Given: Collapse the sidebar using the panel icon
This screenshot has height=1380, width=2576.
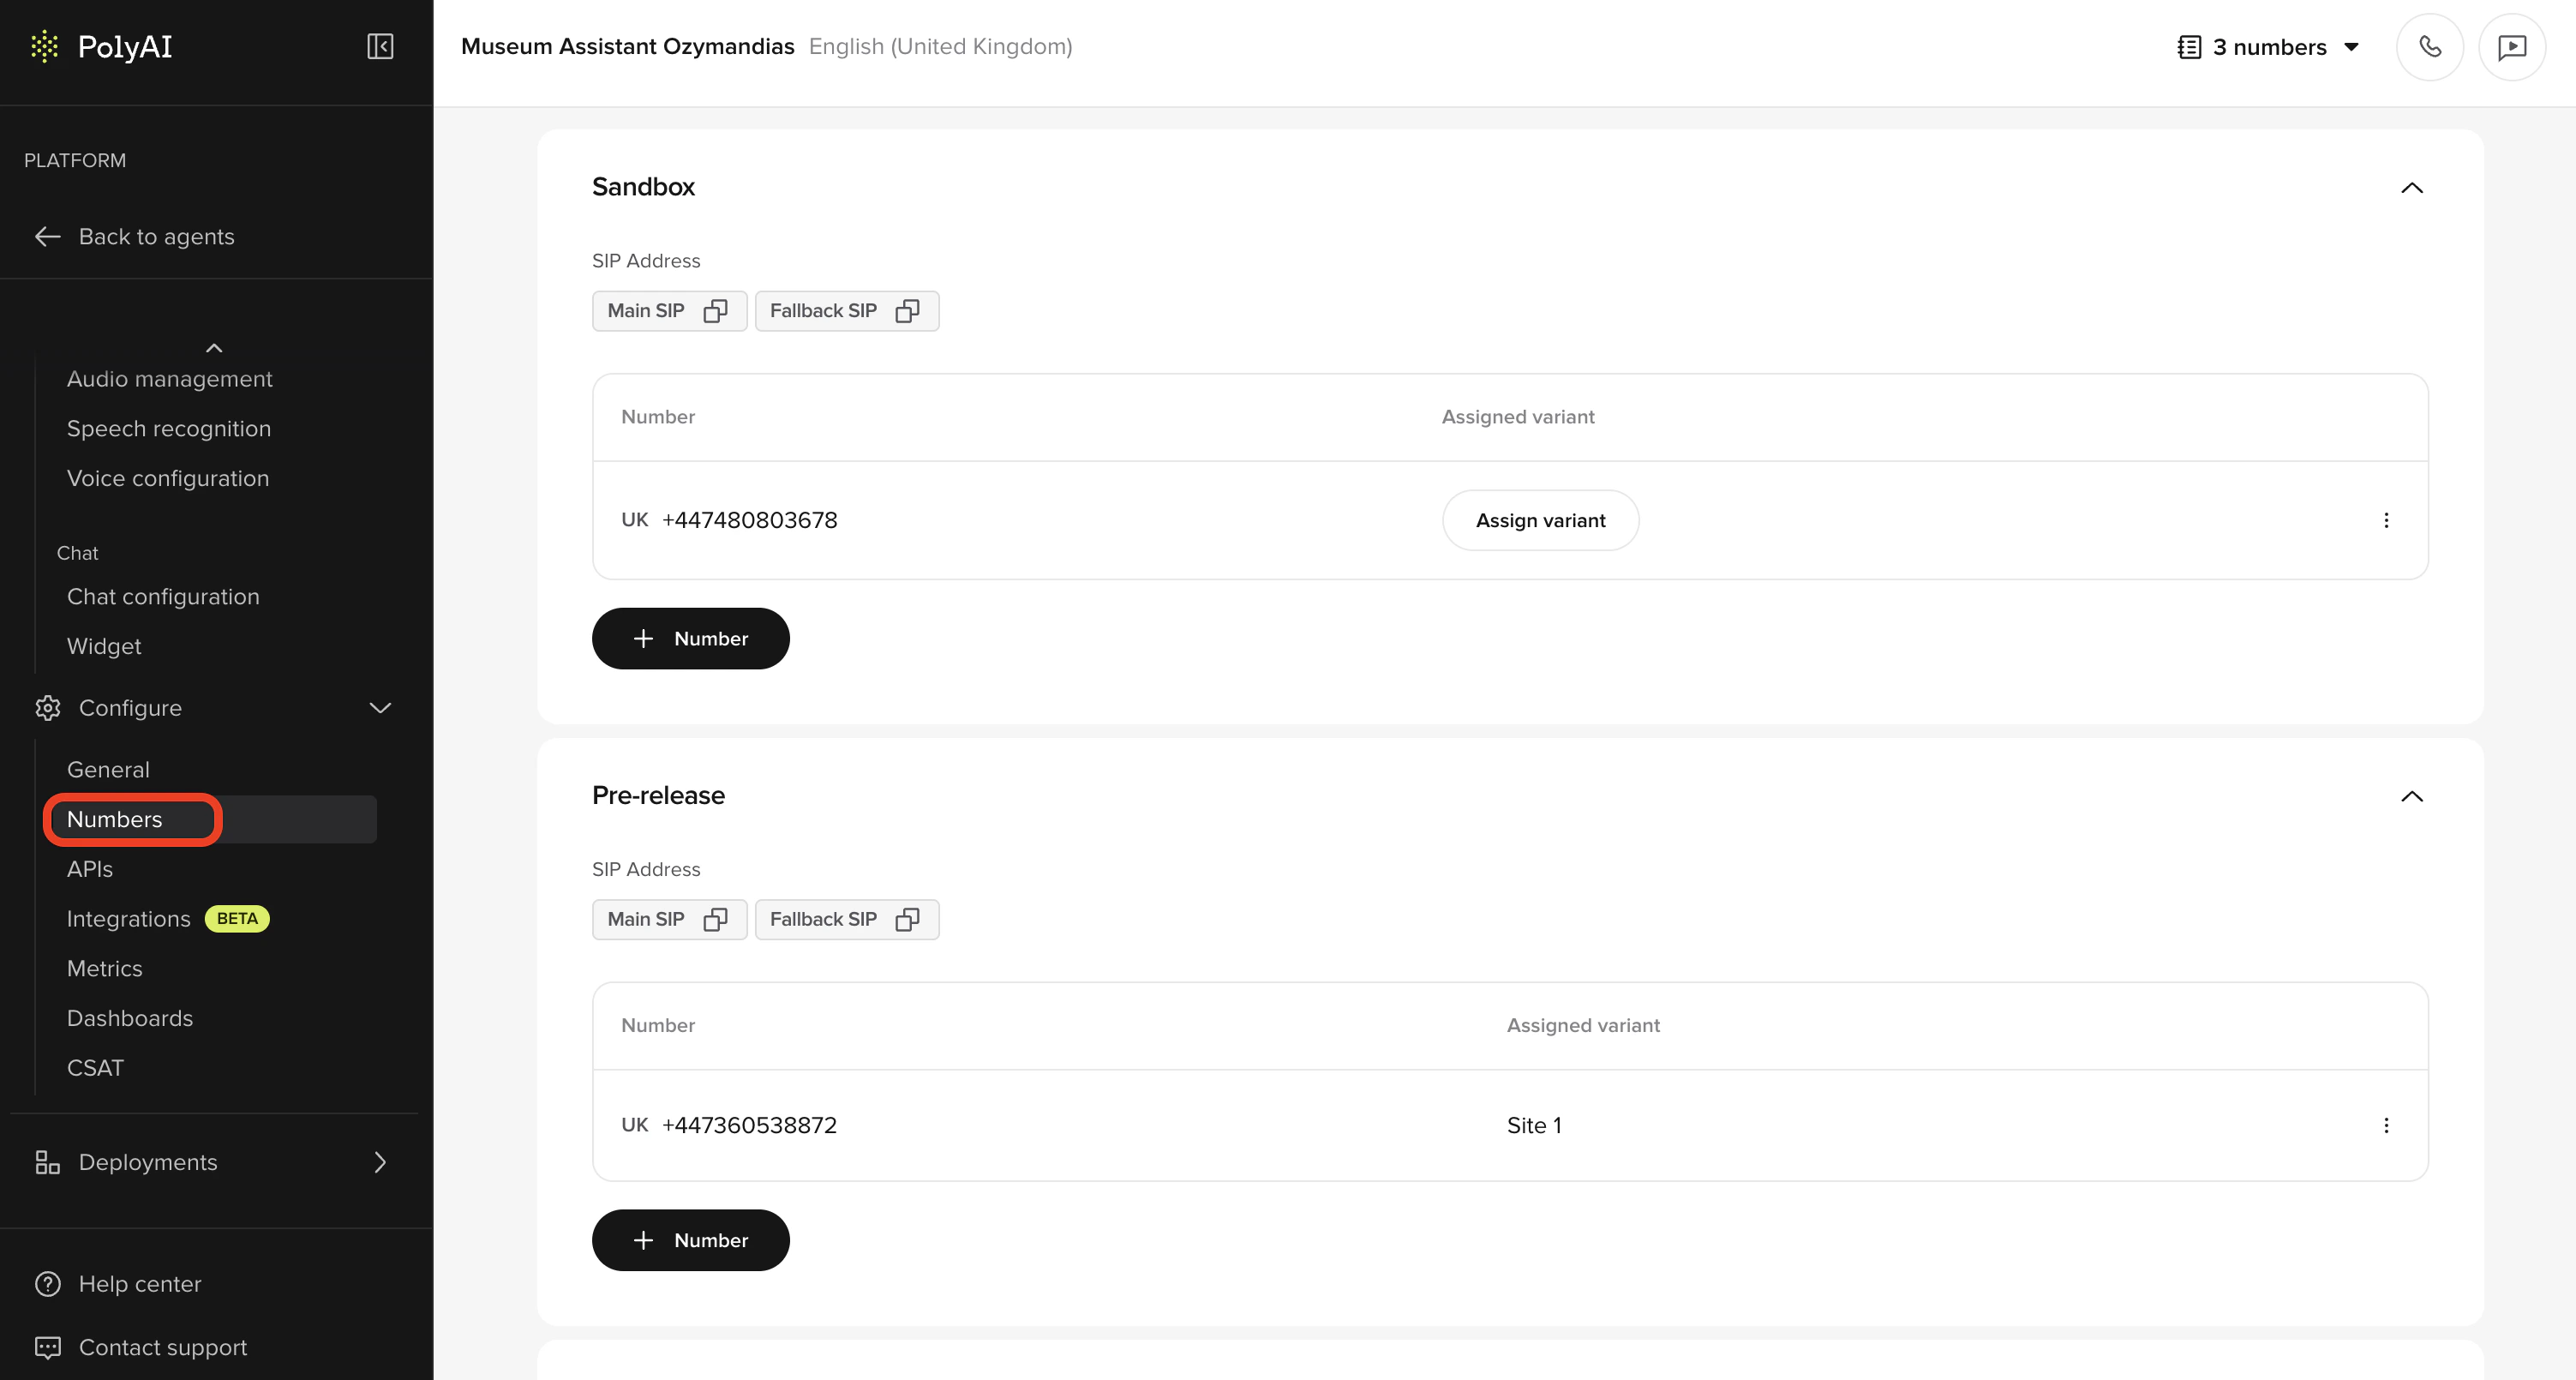Looking at the screenshot, I should point(380,46).
